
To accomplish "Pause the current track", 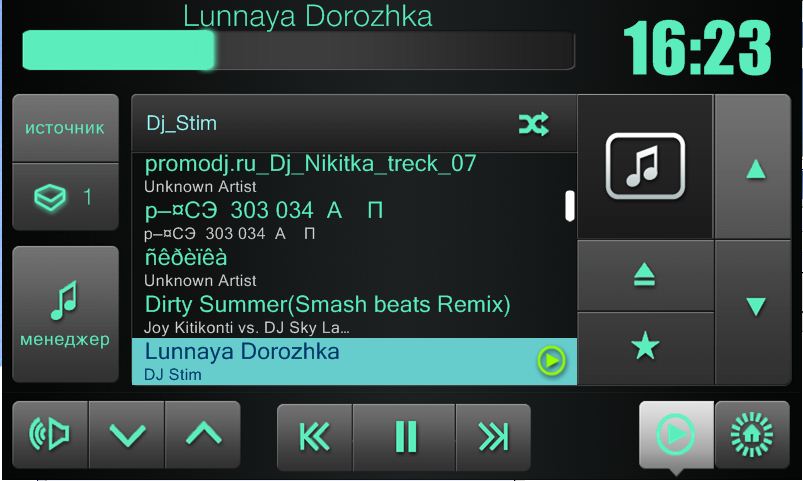I will [x=404, y=437].
